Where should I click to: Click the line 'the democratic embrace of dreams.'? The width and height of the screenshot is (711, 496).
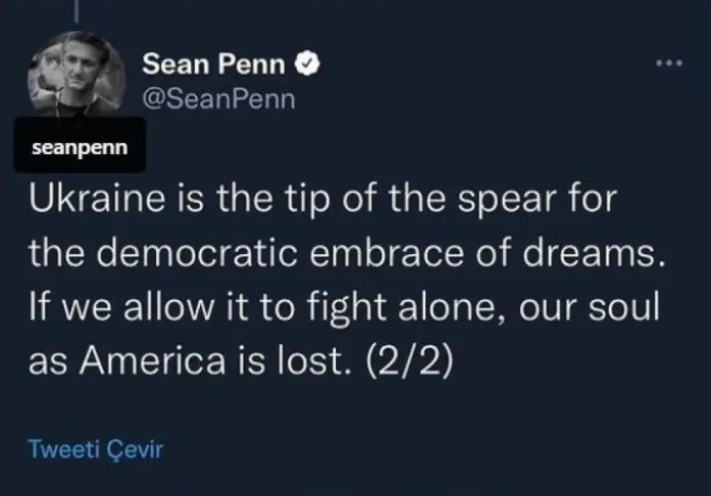[347, 253]
